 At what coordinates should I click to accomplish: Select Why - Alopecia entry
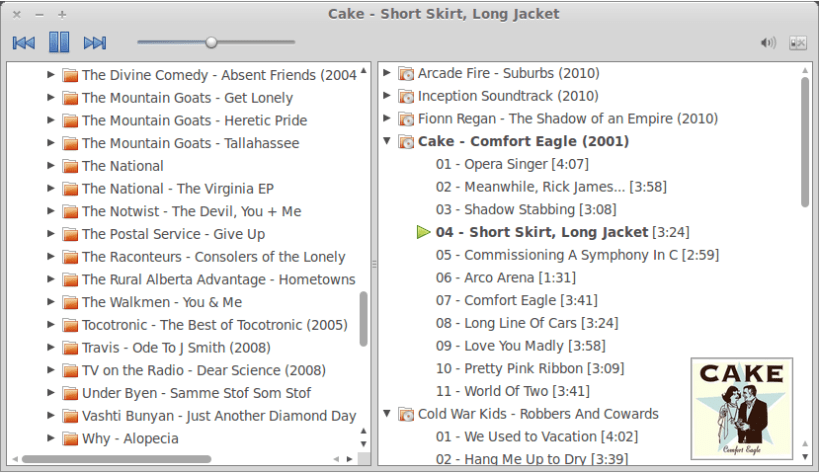point(130,438)
